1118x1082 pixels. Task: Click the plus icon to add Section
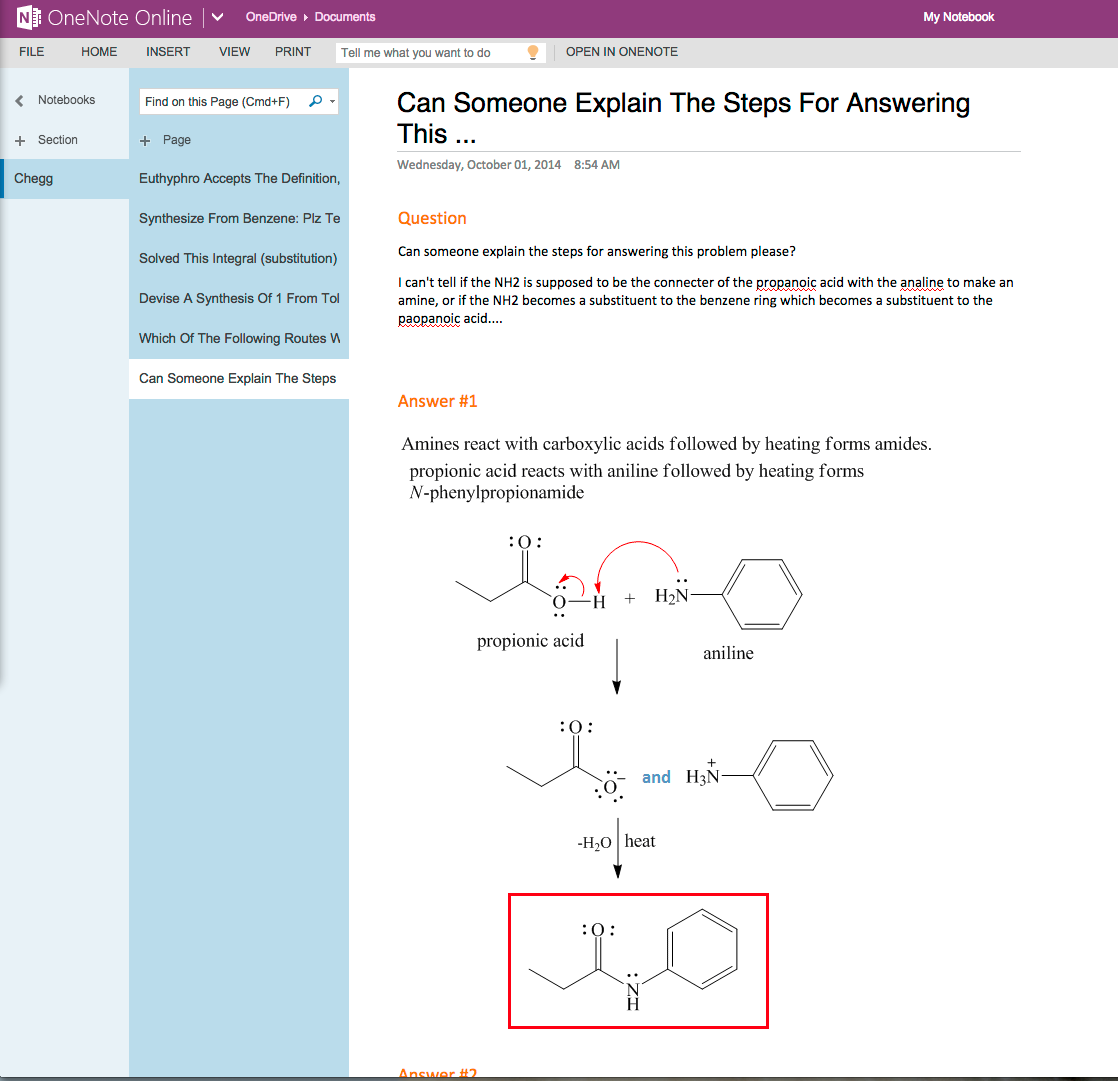click(x=20, y=140)
